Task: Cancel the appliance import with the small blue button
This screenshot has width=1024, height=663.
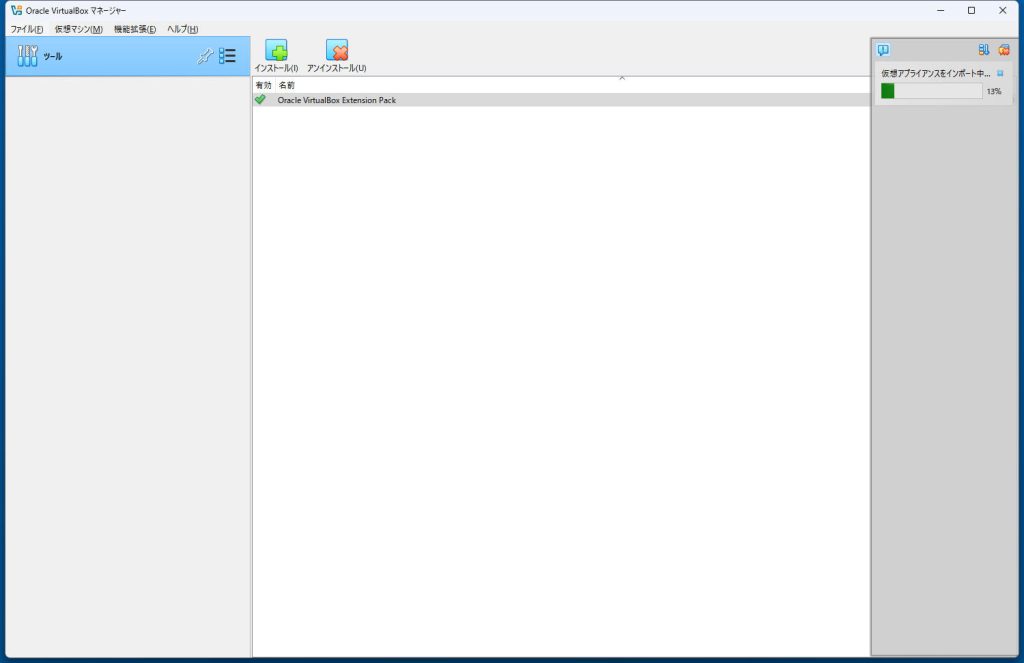Action: (x=1000, y=74)
